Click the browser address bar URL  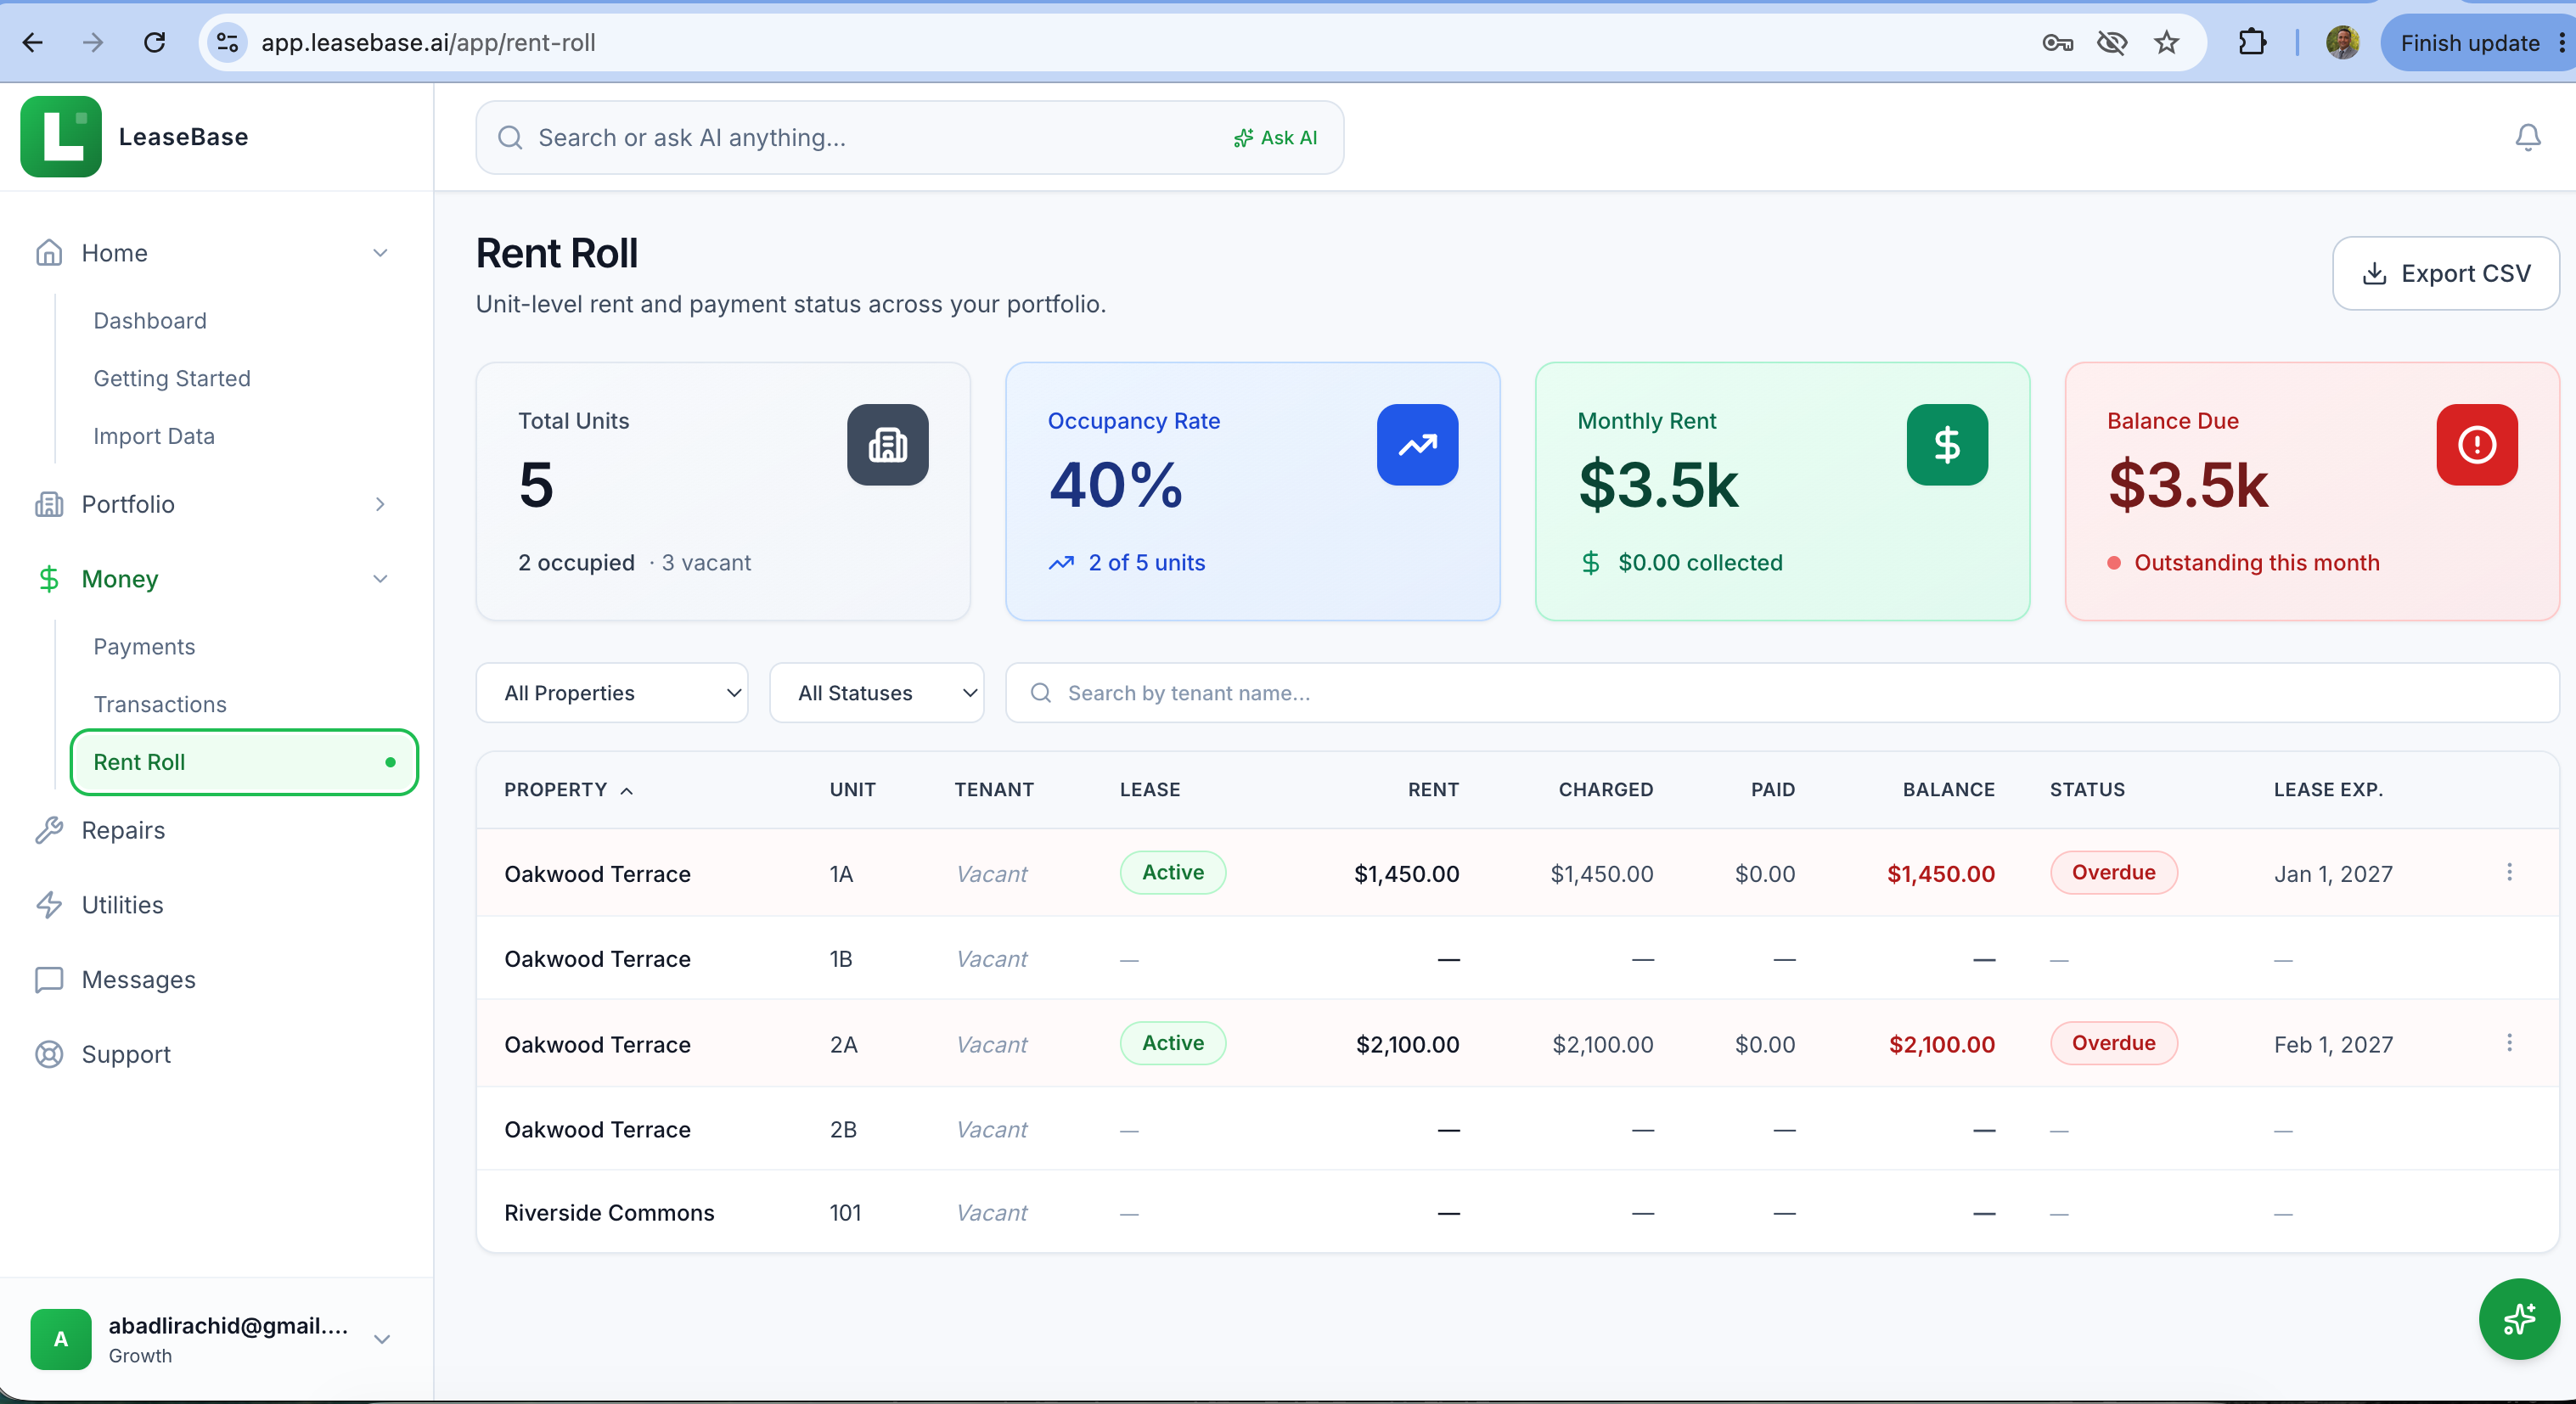click(x=428, y=42)
